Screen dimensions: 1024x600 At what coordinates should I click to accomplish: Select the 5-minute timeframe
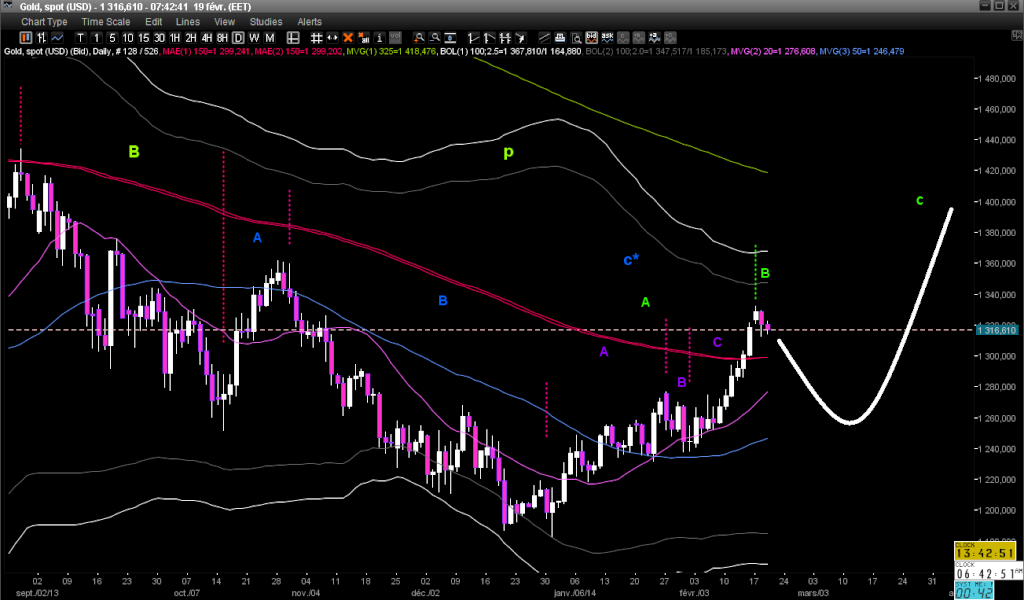(x=112, y=38)
